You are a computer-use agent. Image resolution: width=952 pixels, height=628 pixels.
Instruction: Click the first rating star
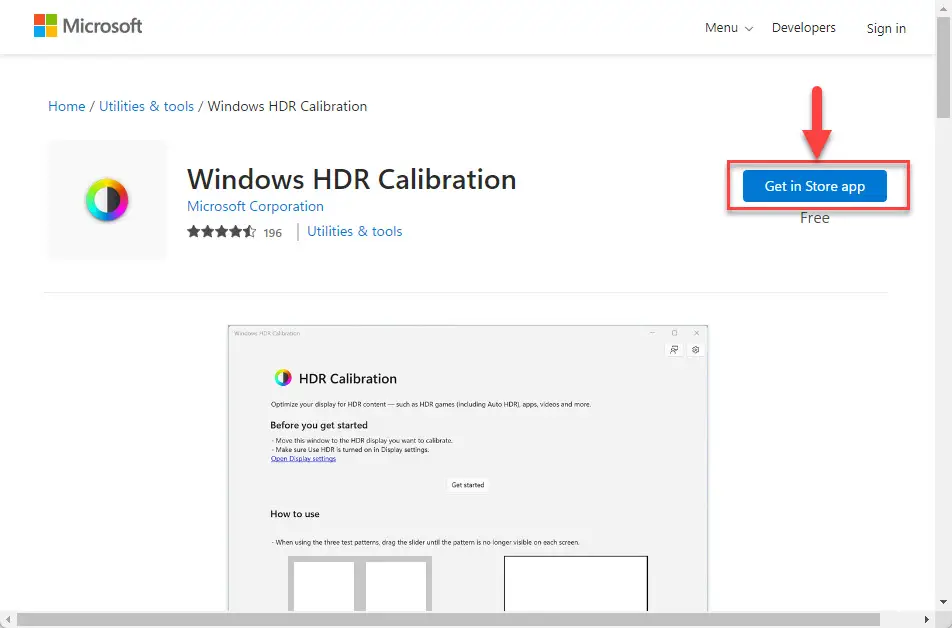click(194, 231)
